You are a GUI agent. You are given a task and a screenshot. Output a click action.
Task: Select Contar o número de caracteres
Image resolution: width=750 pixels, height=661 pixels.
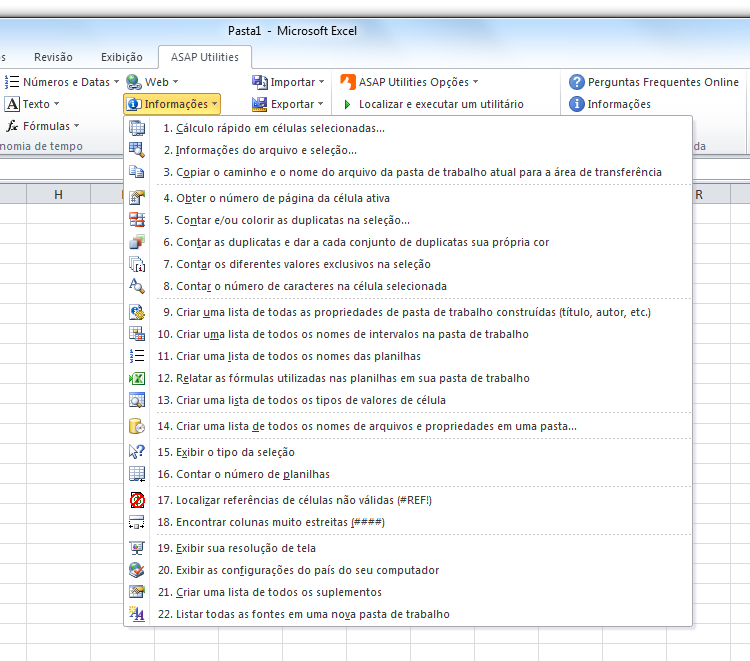point(408,286)
